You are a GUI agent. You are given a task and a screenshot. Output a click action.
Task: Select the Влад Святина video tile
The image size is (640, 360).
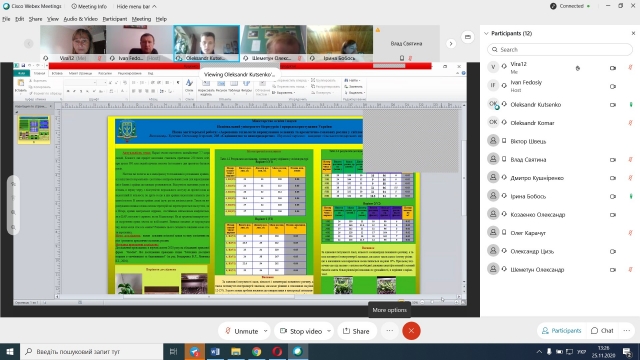(x=406, y=43)
